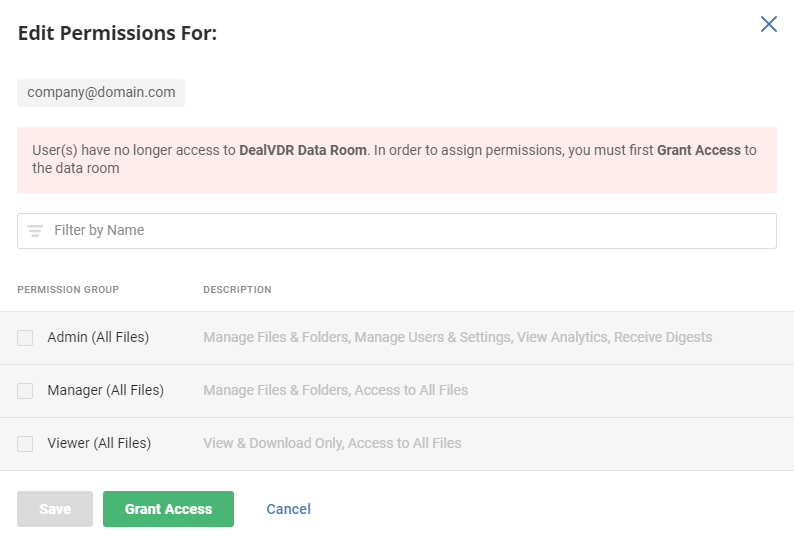The height and width of the screenshot is (546, 794).
Task: Click the Permission Group column header
Action: click(x=68, y=290)
